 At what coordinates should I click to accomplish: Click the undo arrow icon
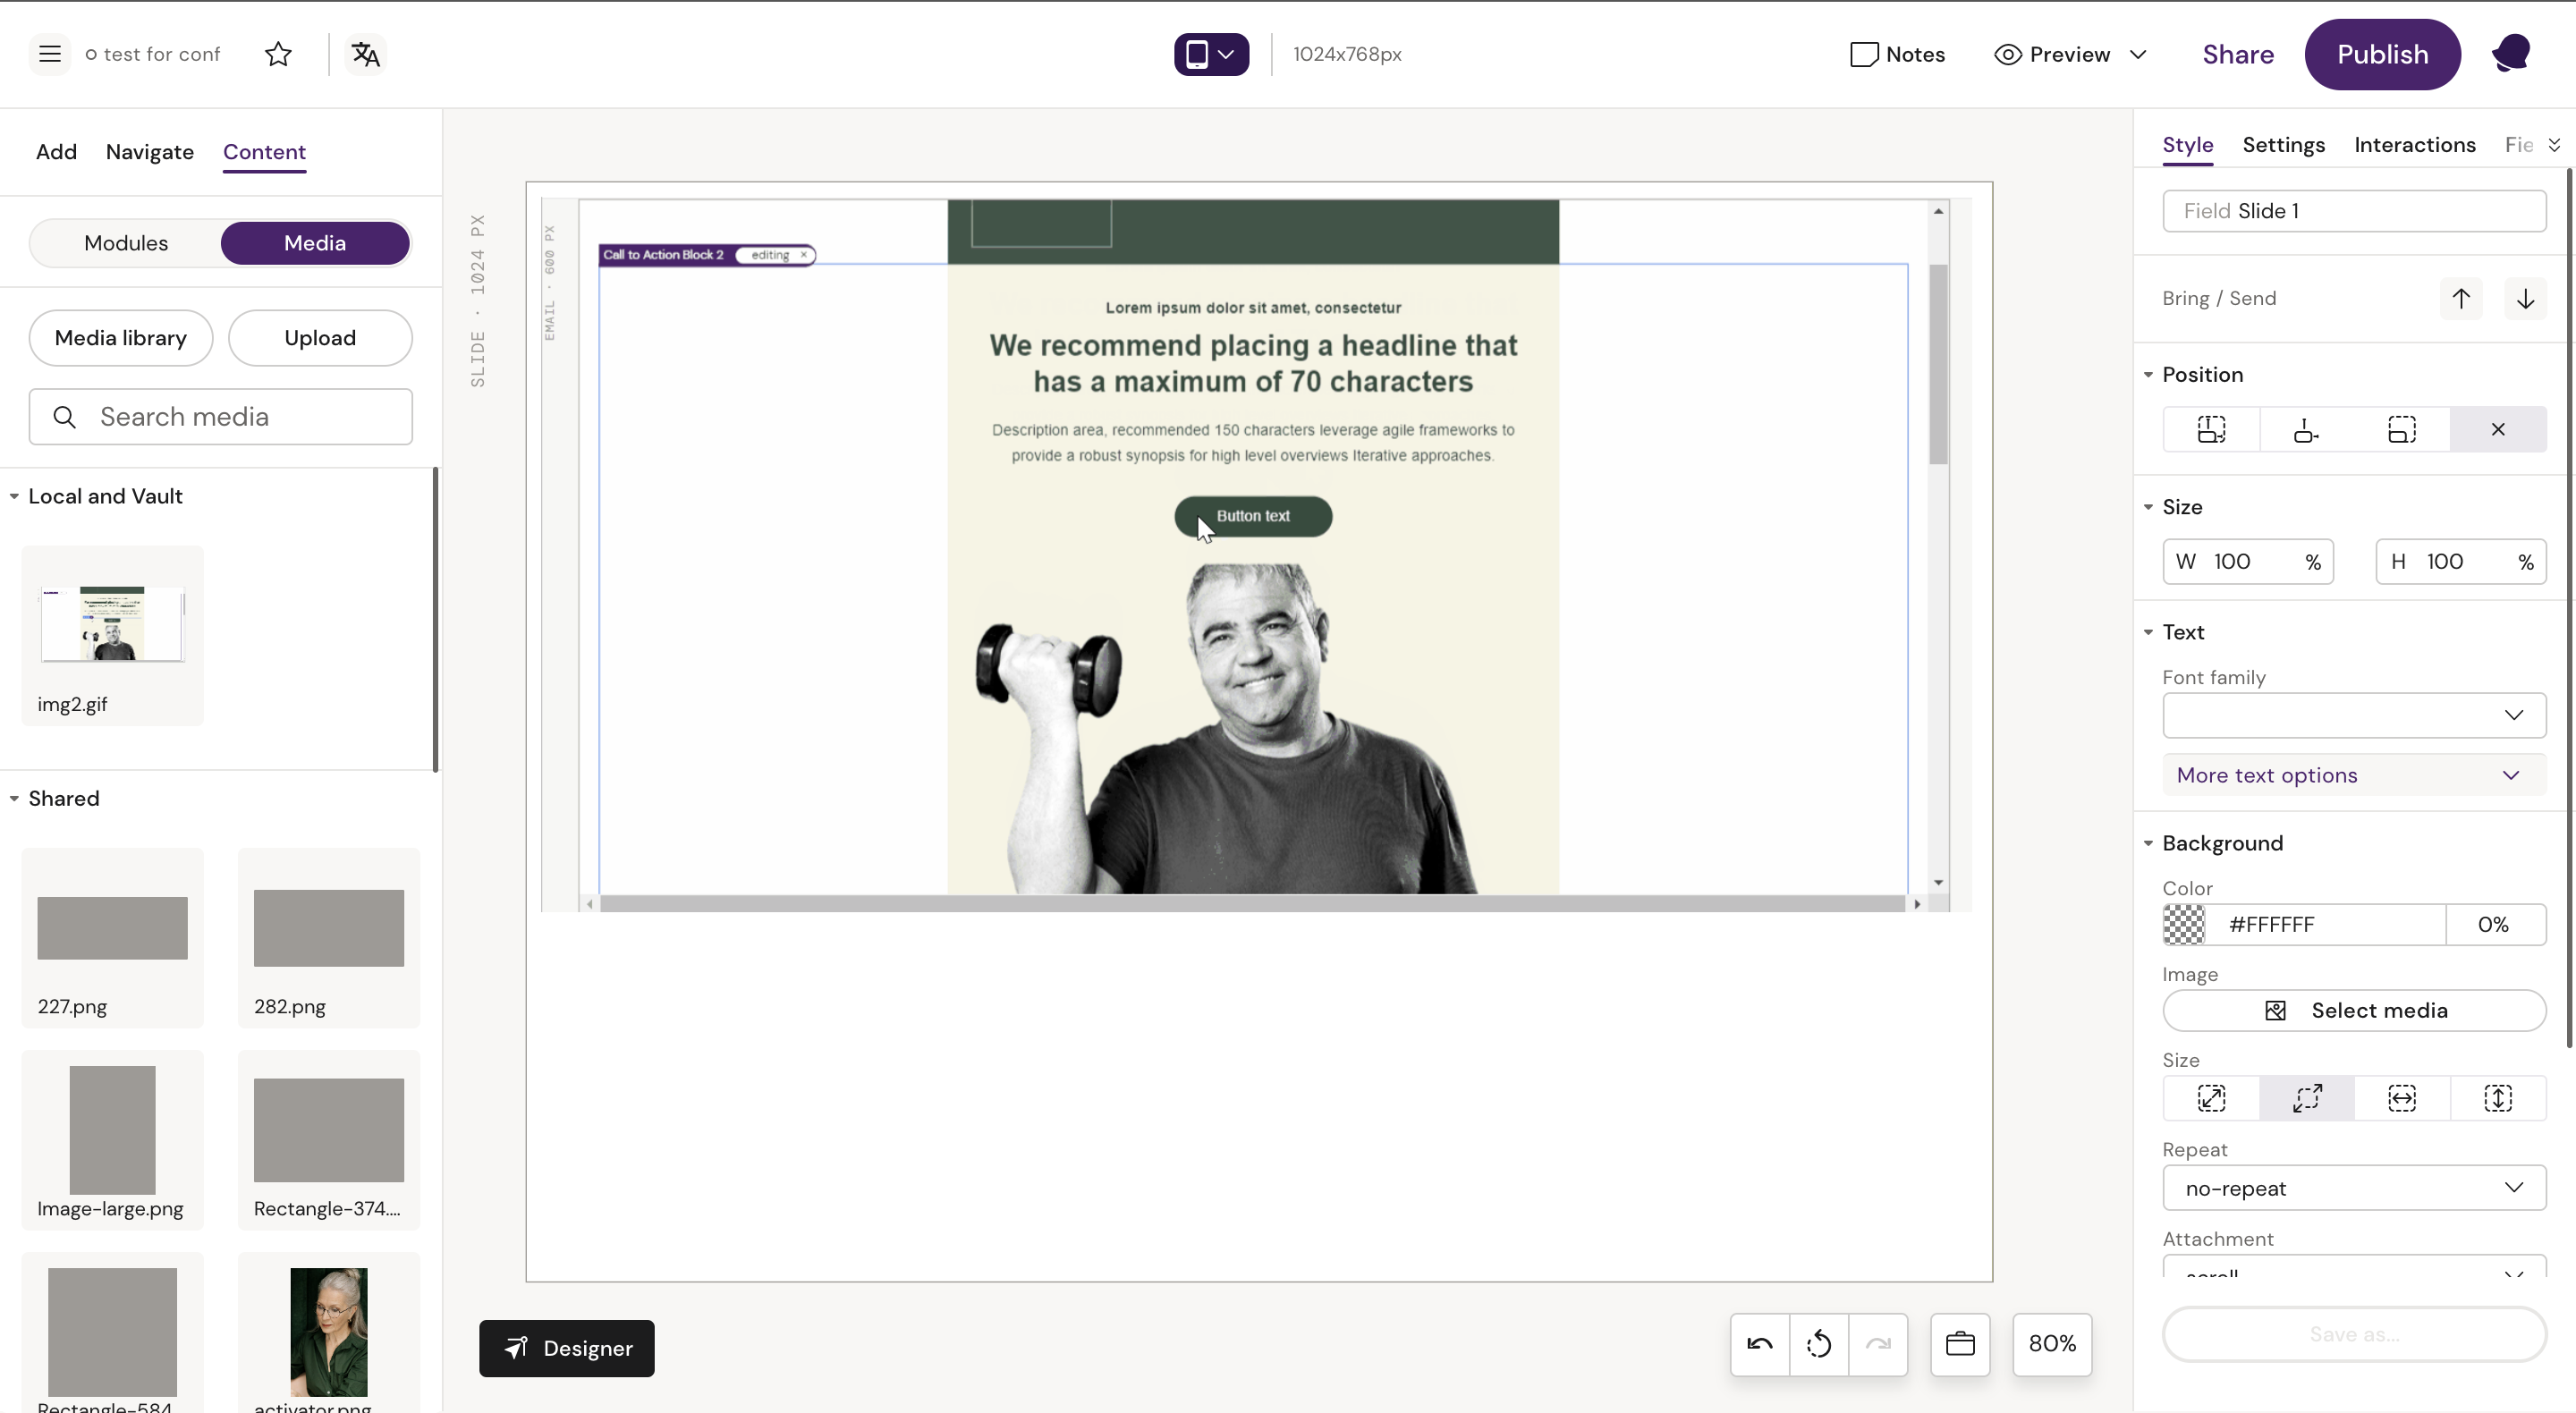(x=1759, y=1344)
